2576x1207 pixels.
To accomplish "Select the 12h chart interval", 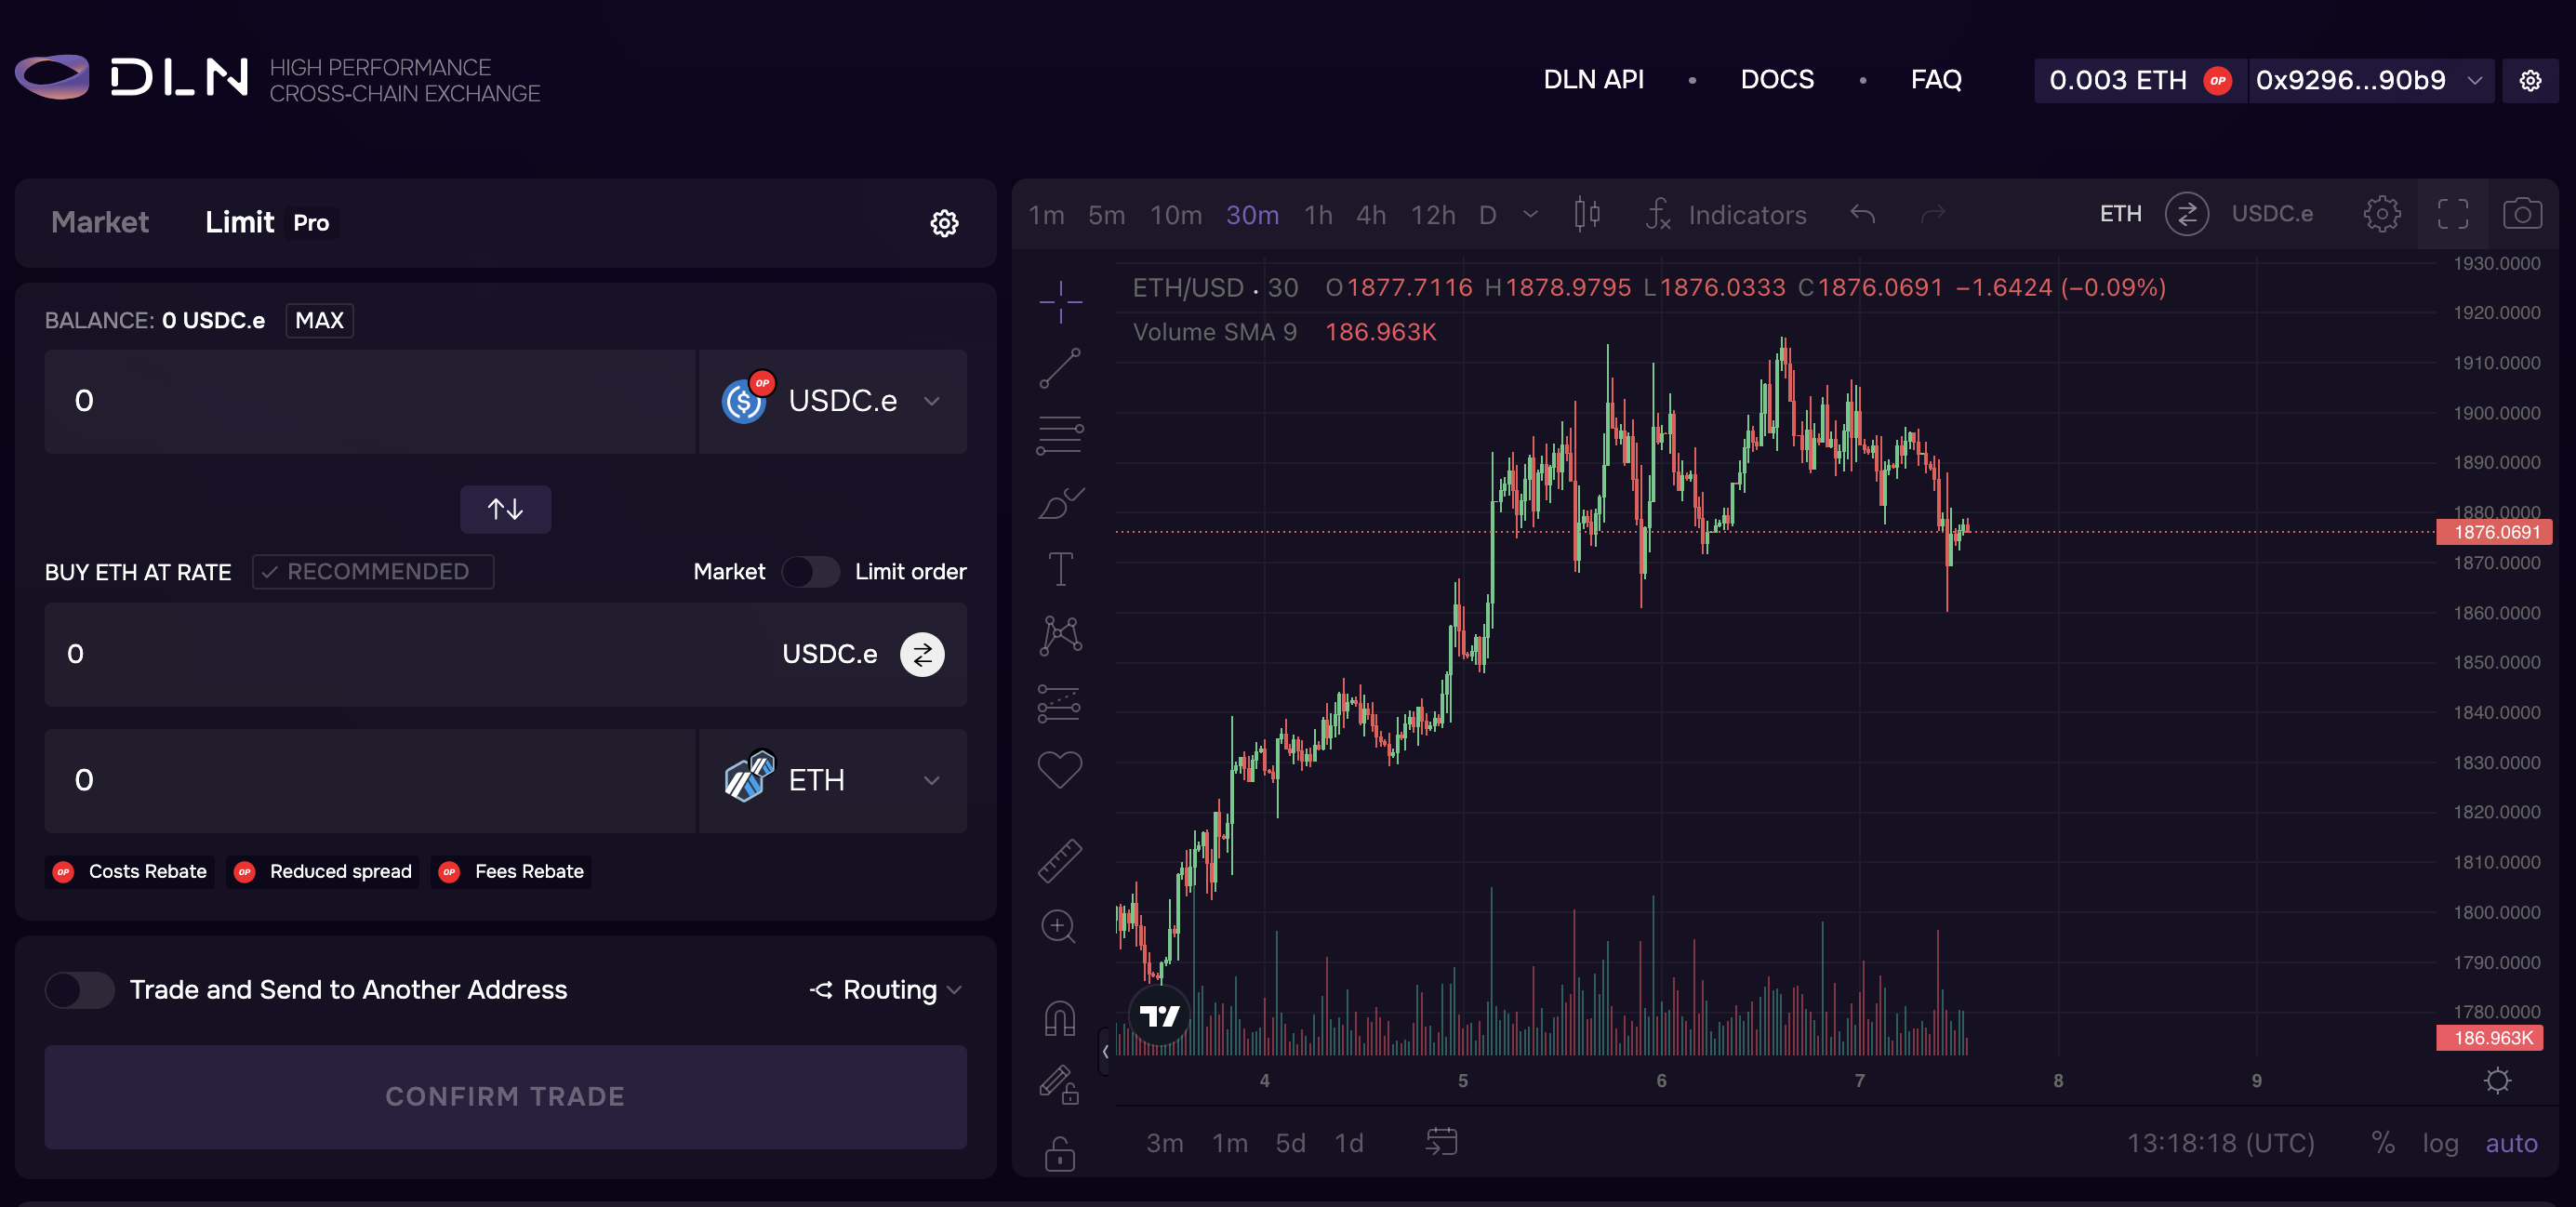I will (1432, 215).
